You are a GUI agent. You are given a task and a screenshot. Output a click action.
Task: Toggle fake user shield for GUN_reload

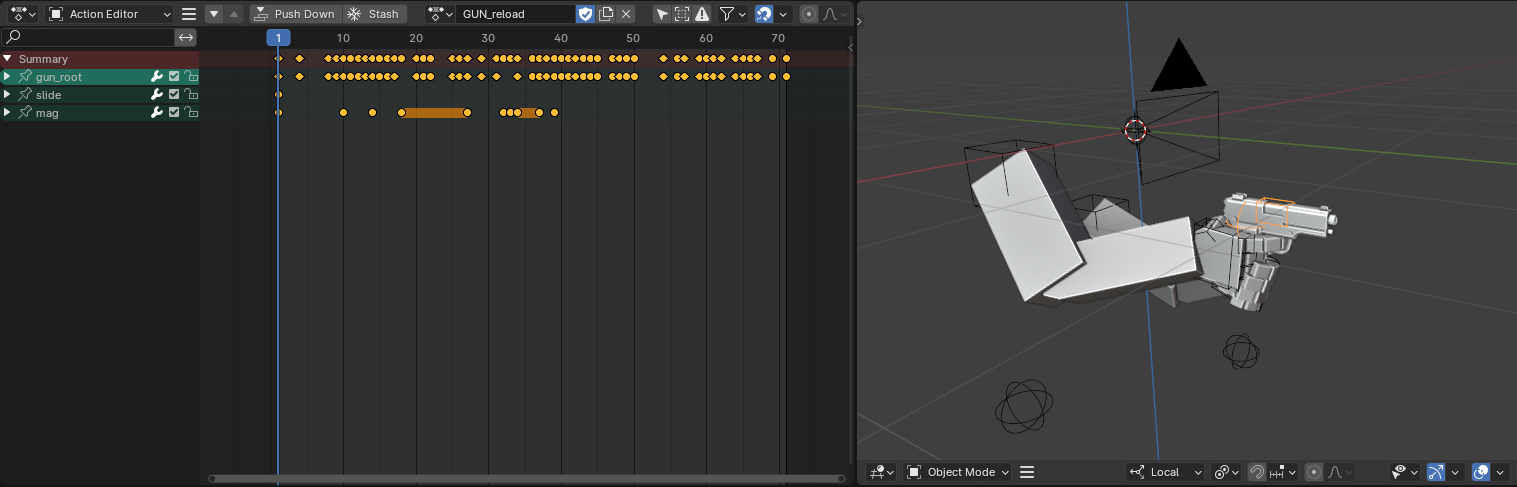(x=586, y=14)
